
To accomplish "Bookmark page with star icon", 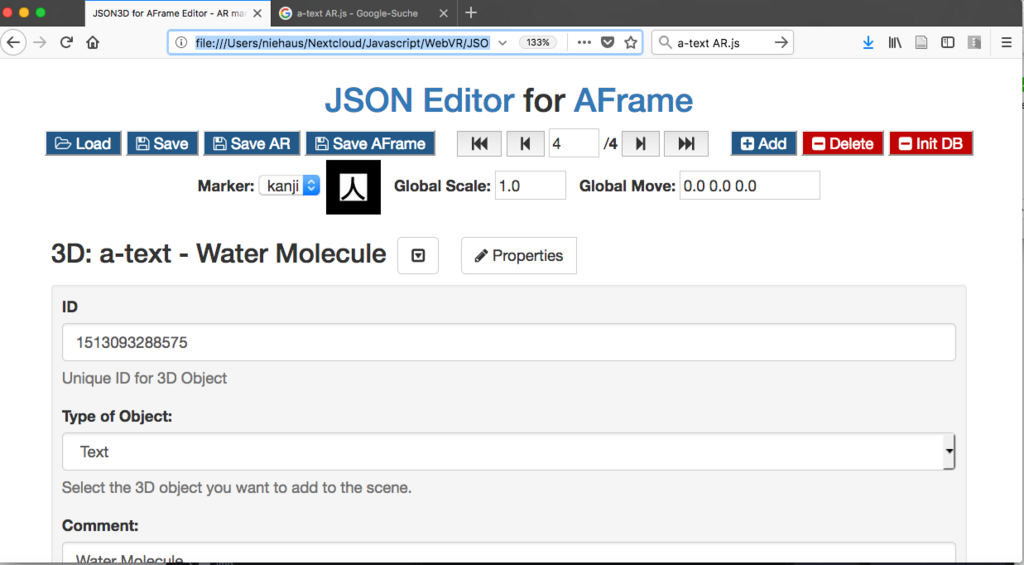I will [x=630, y=42].
